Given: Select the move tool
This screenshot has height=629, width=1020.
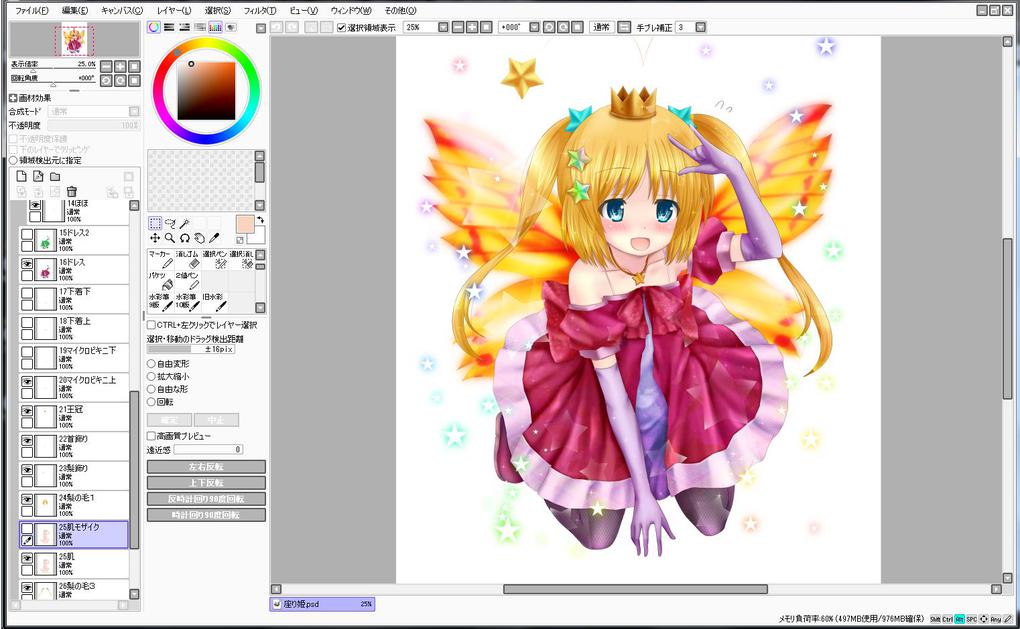Looking at the screenshot, I should (x=155, y=238).
